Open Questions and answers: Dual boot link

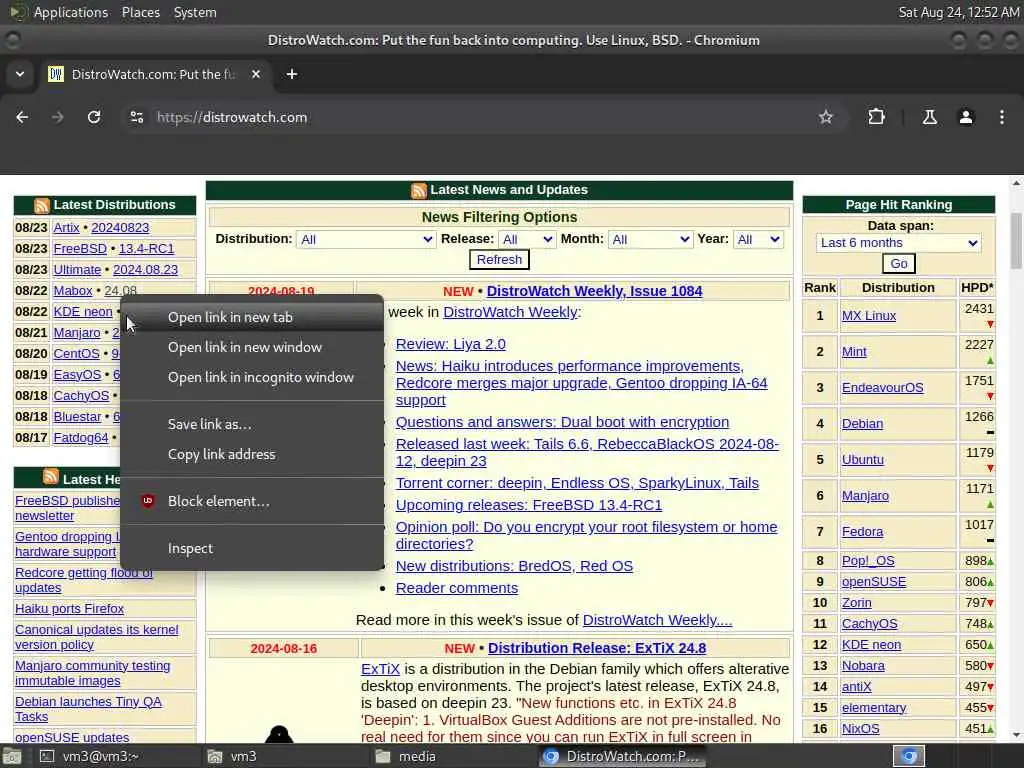pos(562,423)
